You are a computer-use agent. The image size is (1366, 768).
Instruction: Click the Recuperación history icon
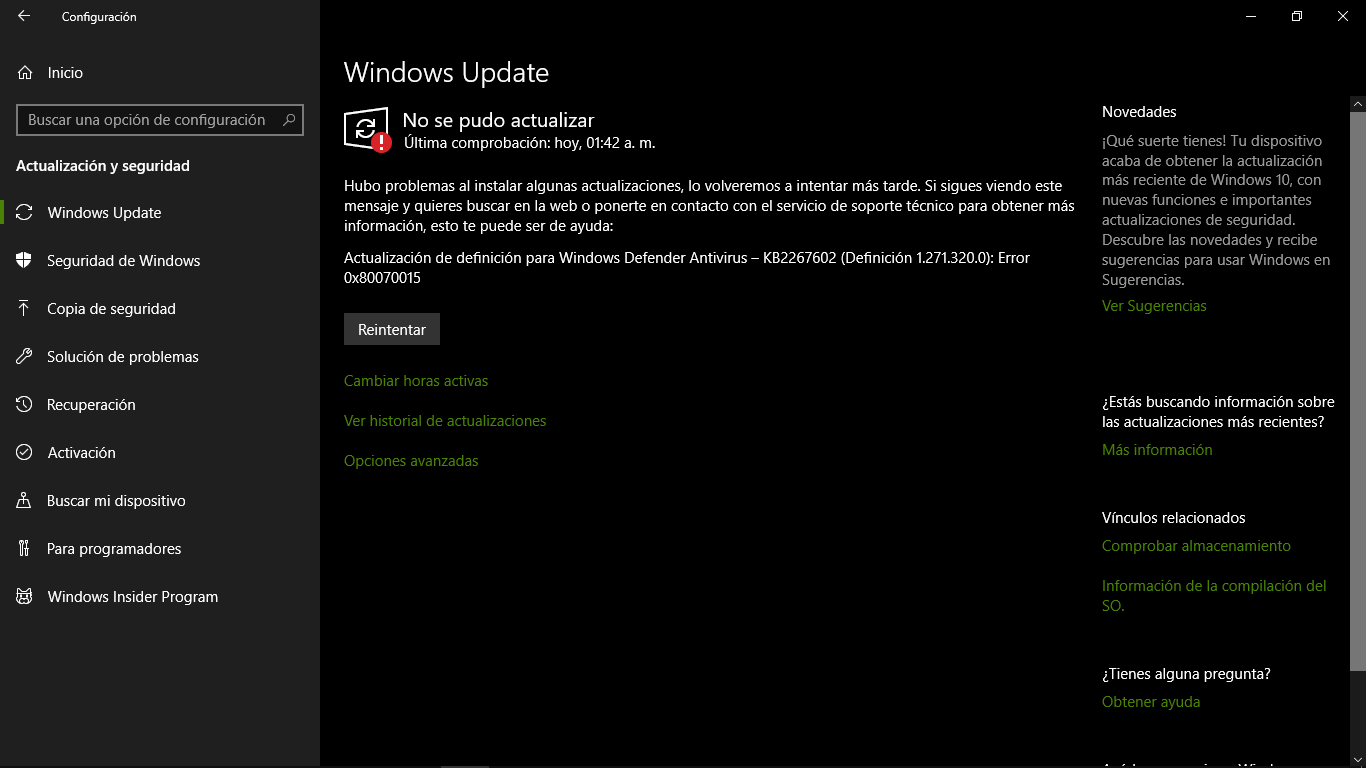pyautogui.click(x=25, y=405)
